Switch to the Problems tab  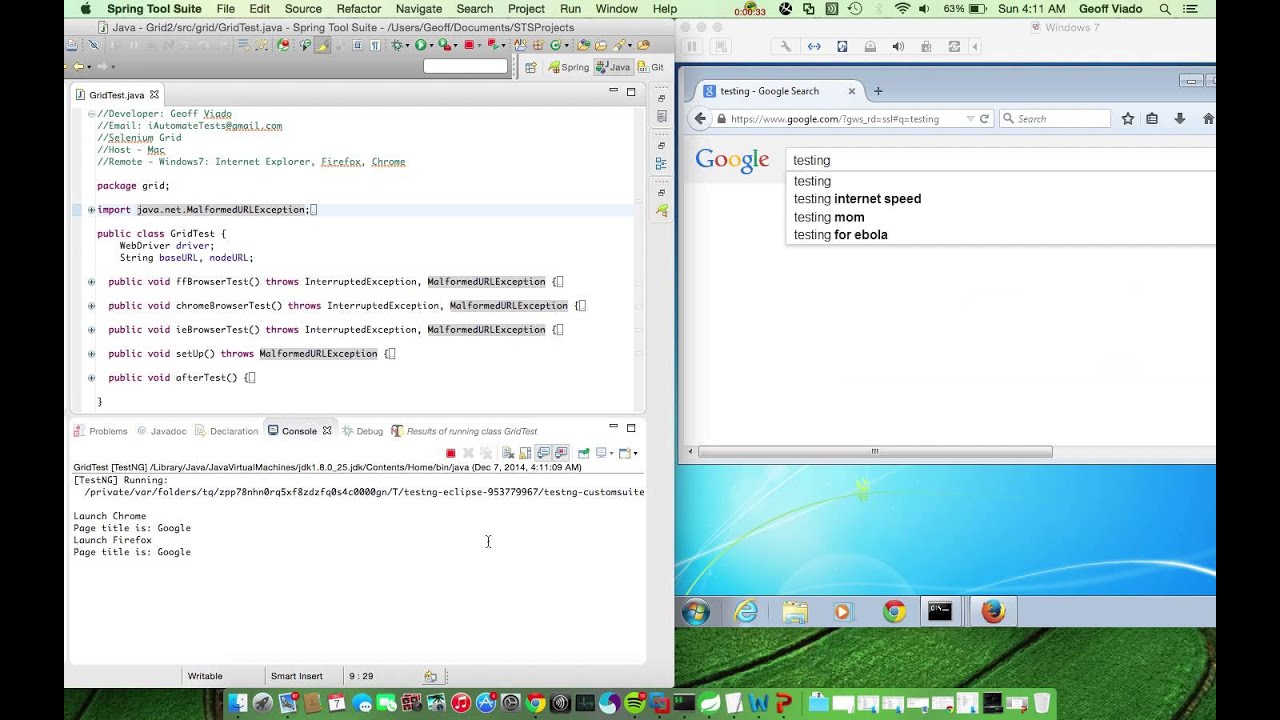(101, 431)
